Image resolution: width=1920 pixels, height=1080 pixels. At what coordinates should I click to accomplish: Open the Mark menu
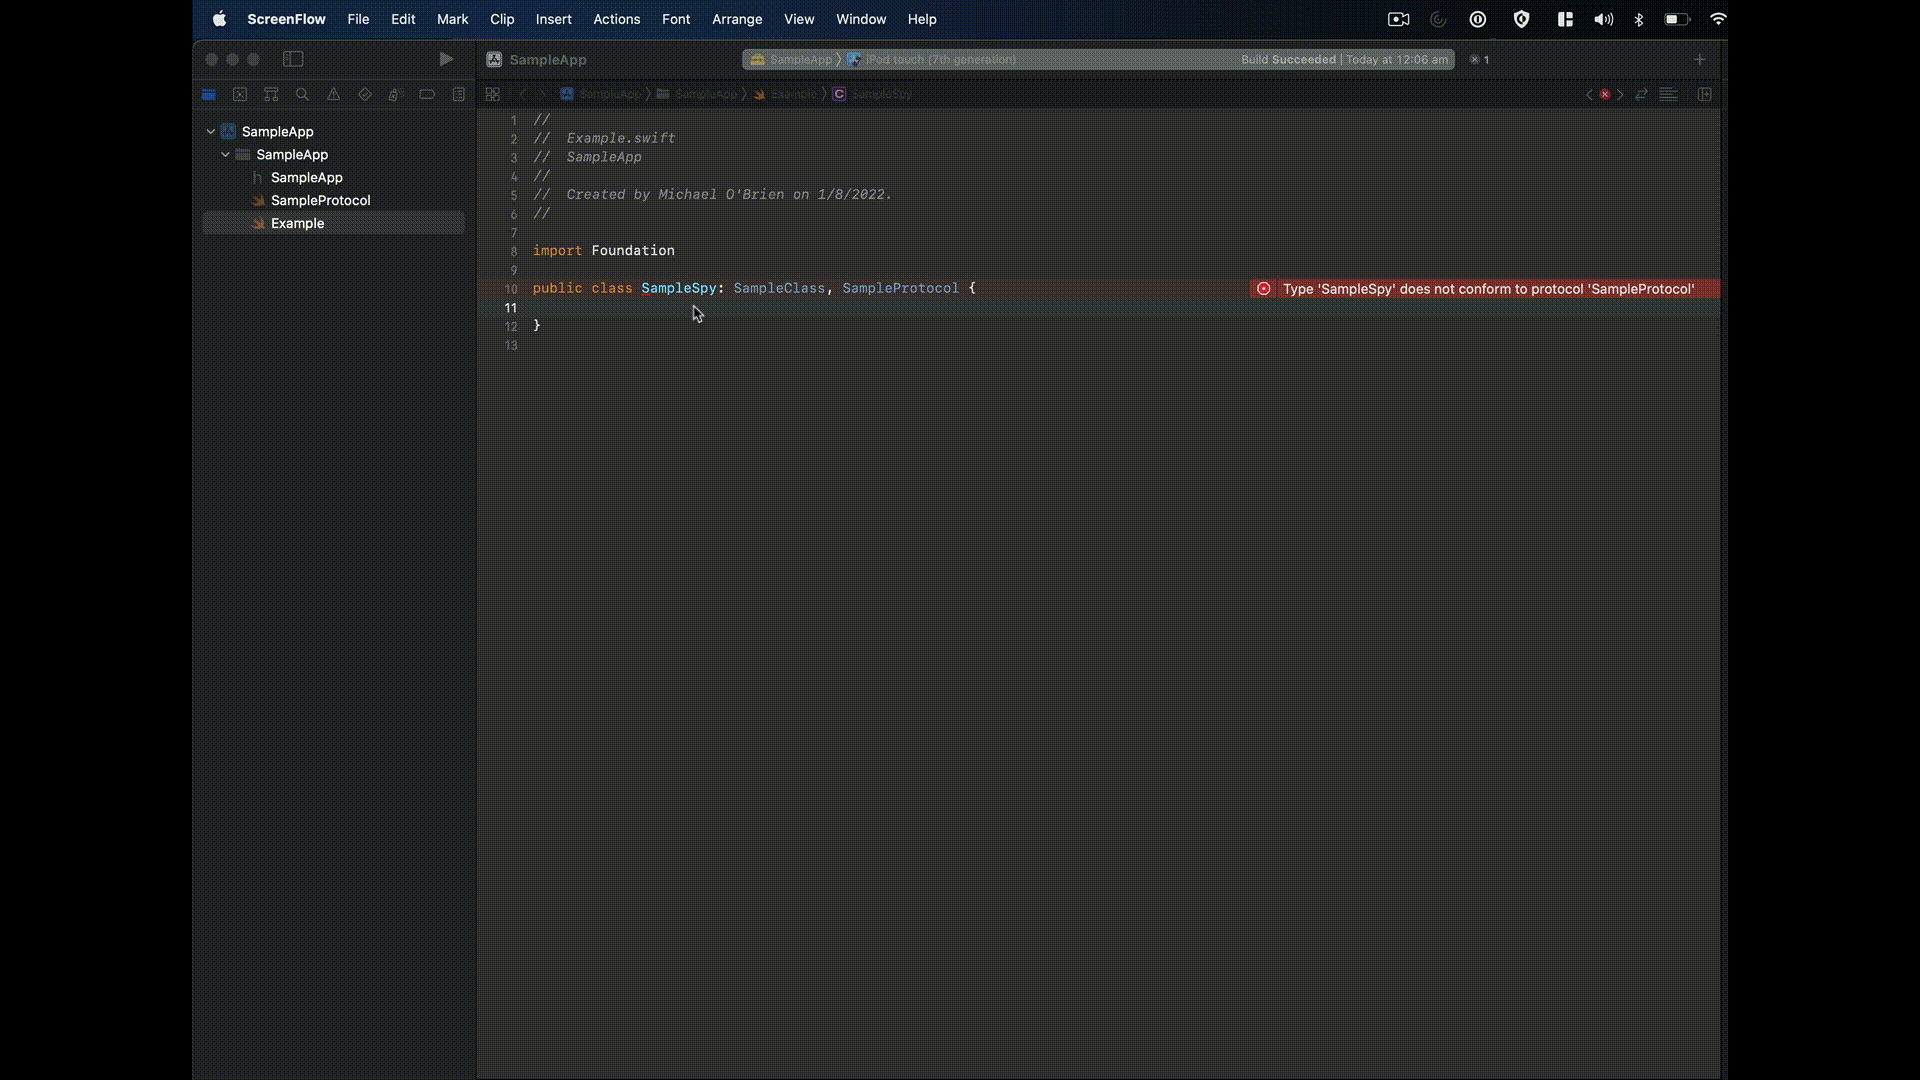click(x=452, y=19)
